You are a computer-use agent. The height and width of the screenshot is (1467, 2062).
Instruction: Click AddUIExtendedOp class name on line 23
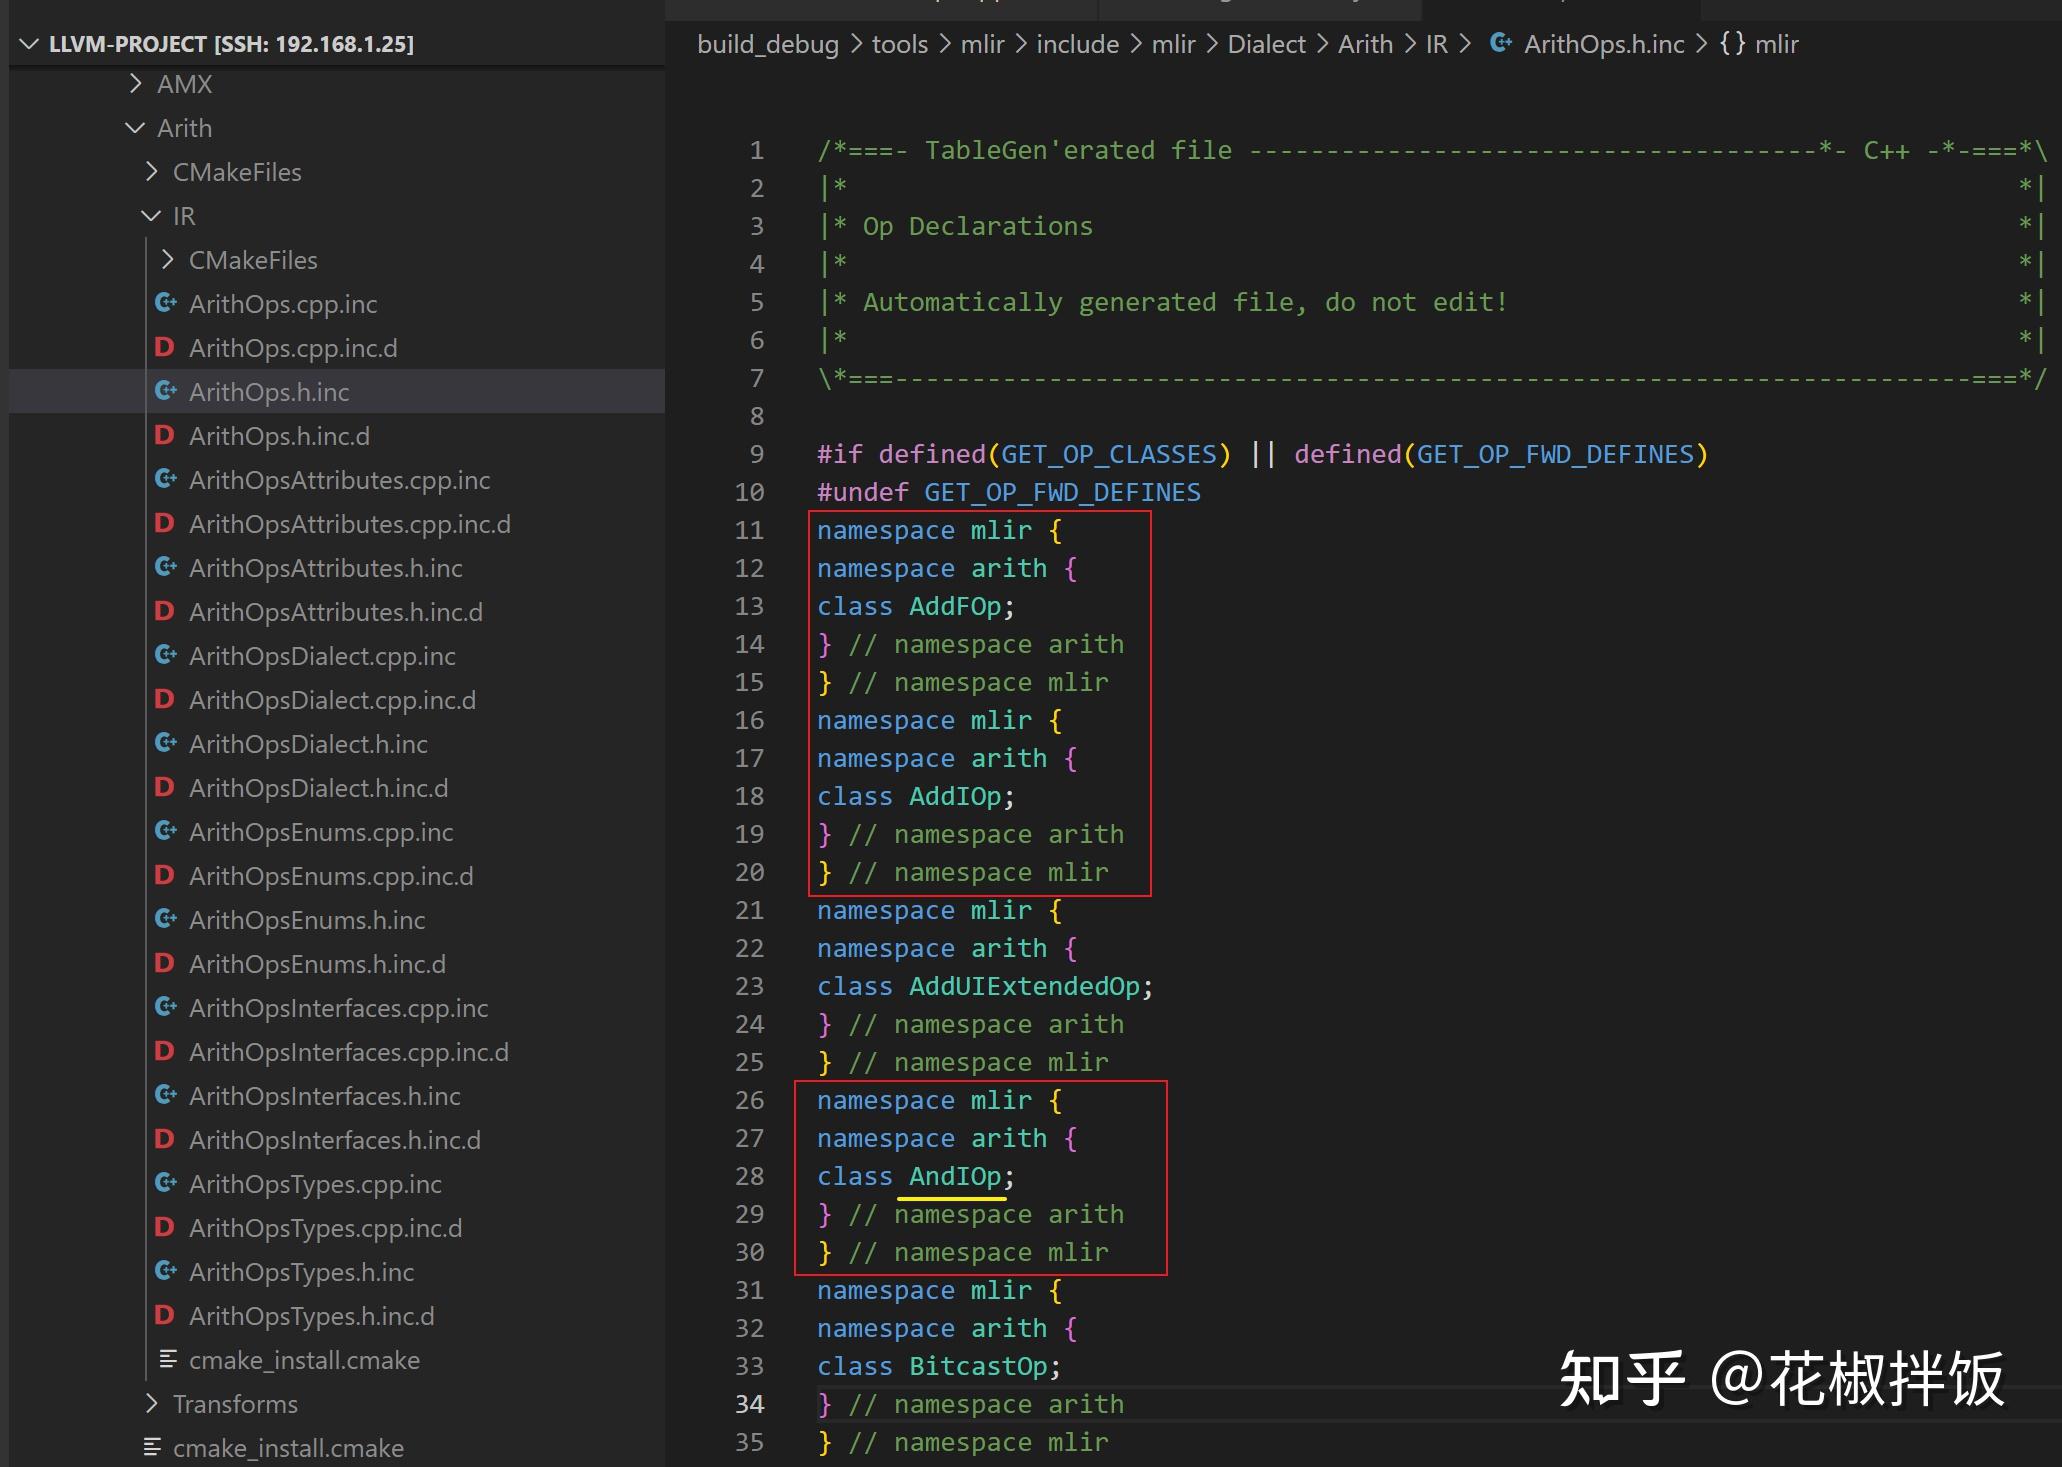click(x=1024, y=987)
